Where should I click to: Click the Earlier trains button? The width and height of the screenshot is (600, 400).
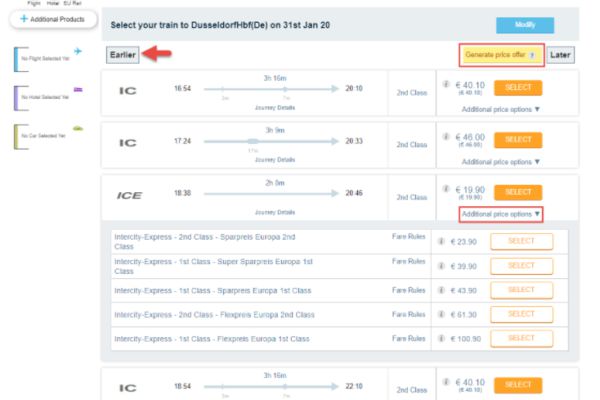(x=123, y=55)
